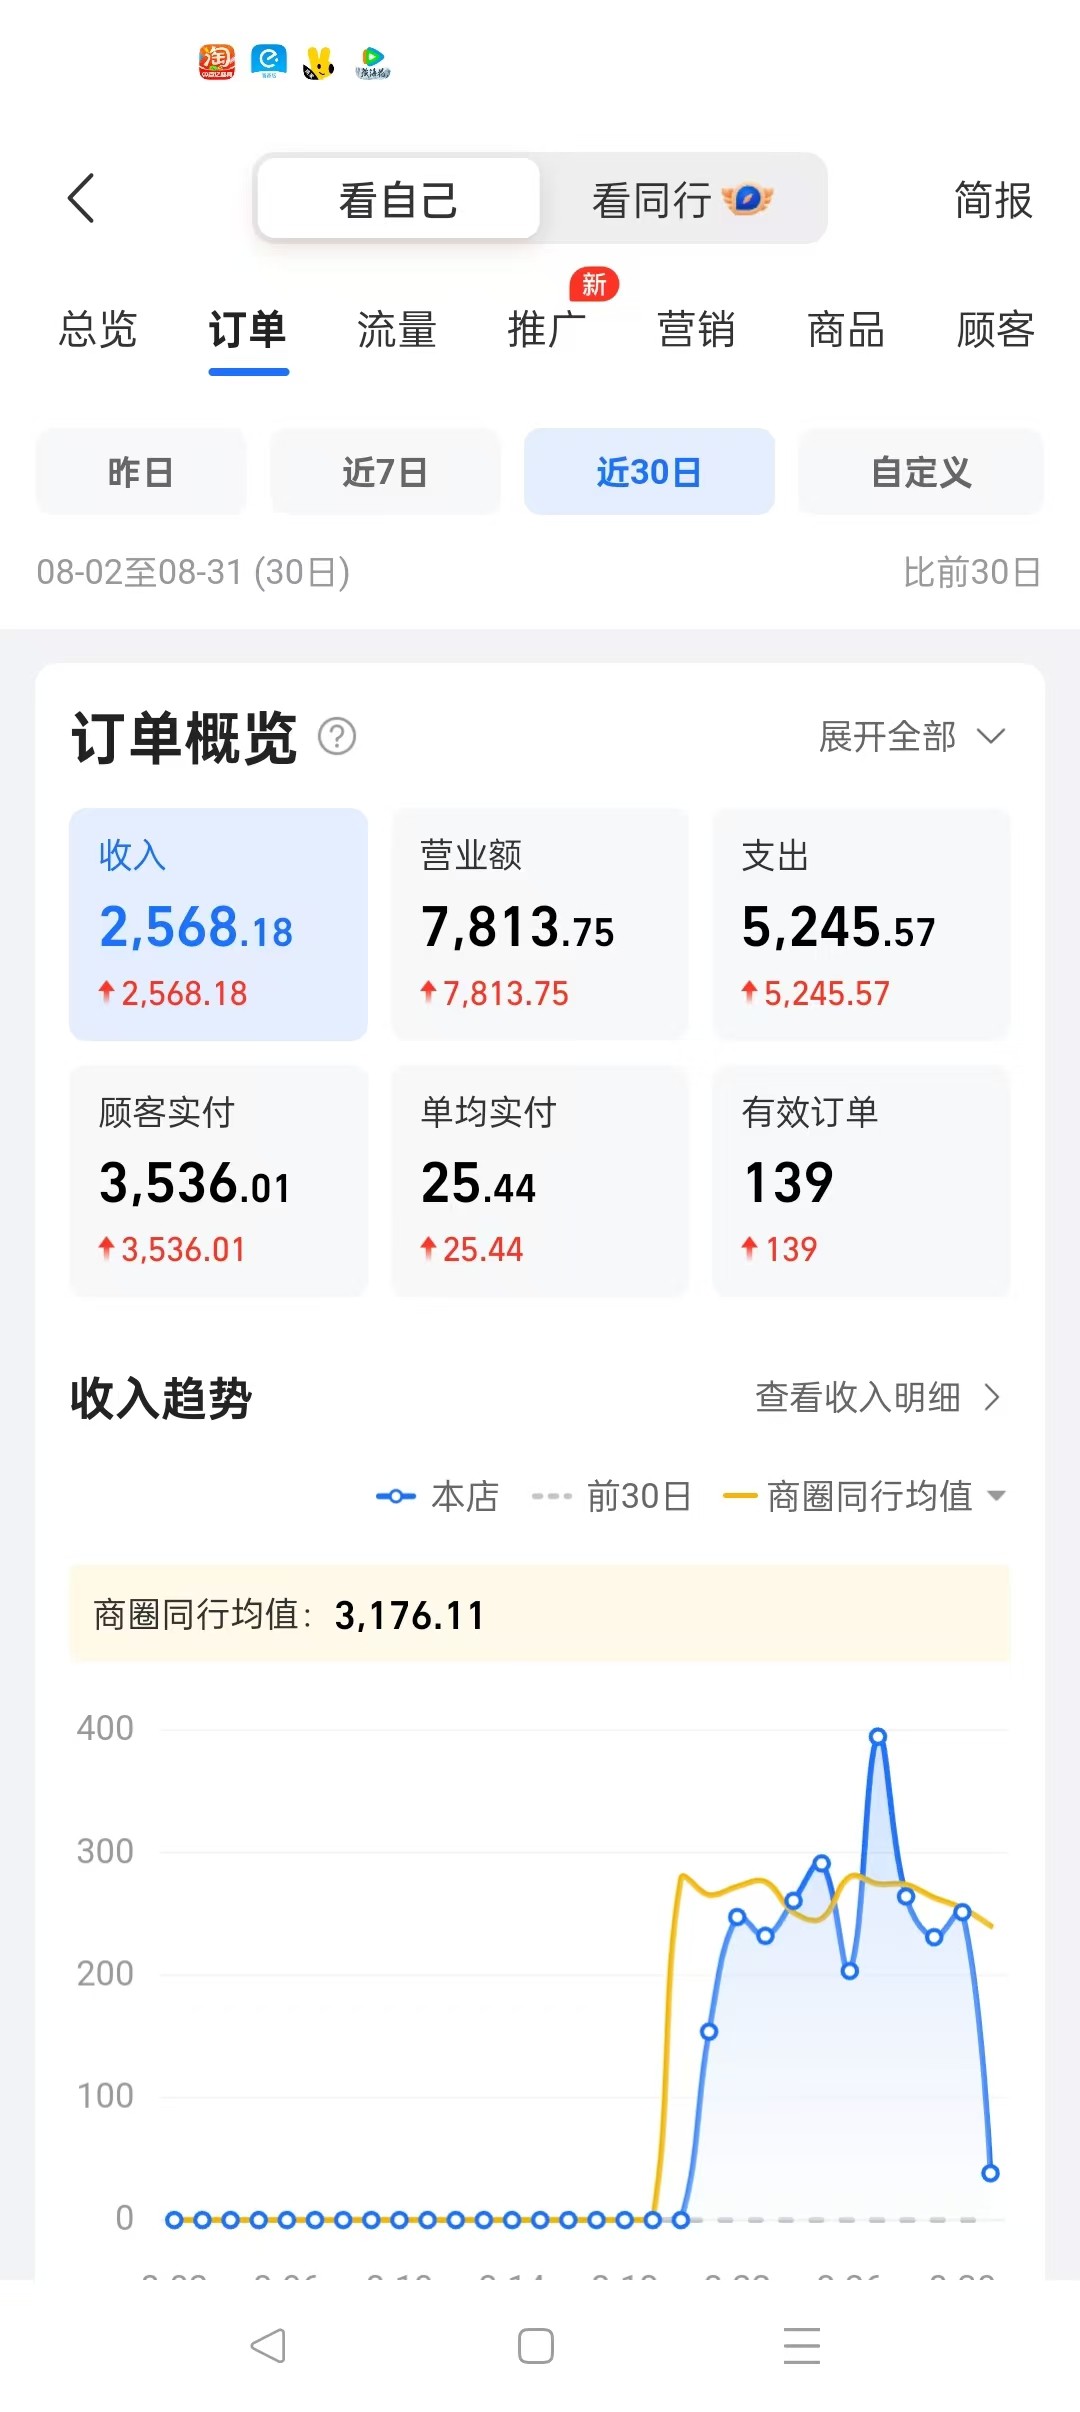Open the 商圈同行均值 legend dropdown
Viewport: 1080px width, 2412px height.
(996, 1496)
